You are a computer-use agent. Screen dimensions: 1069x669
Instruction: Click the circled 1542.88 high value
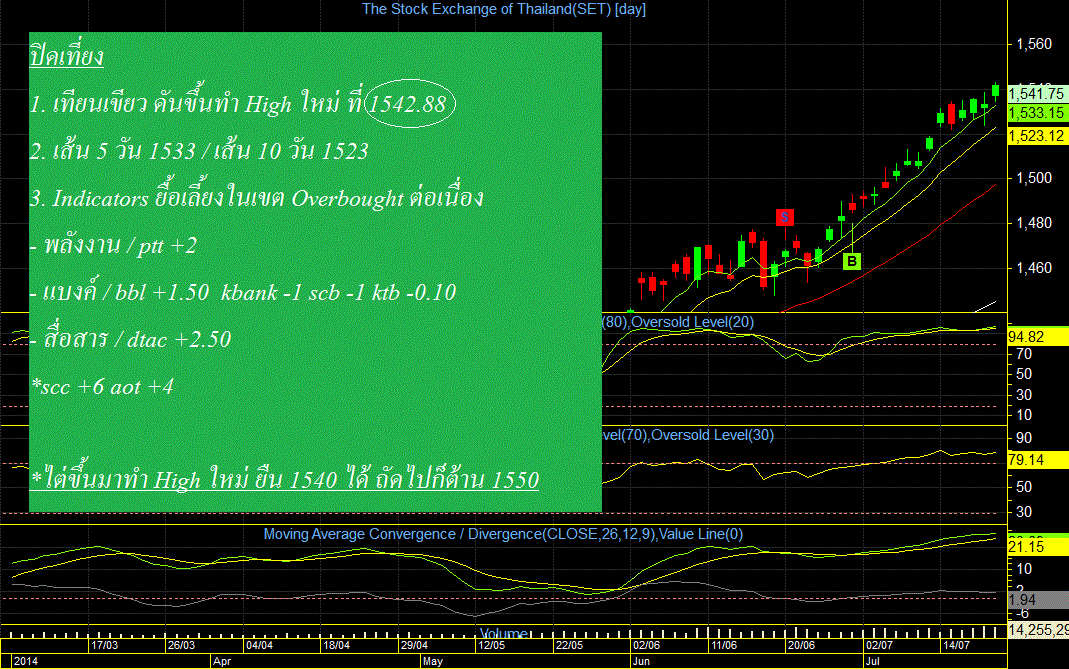tap(409, 104)
